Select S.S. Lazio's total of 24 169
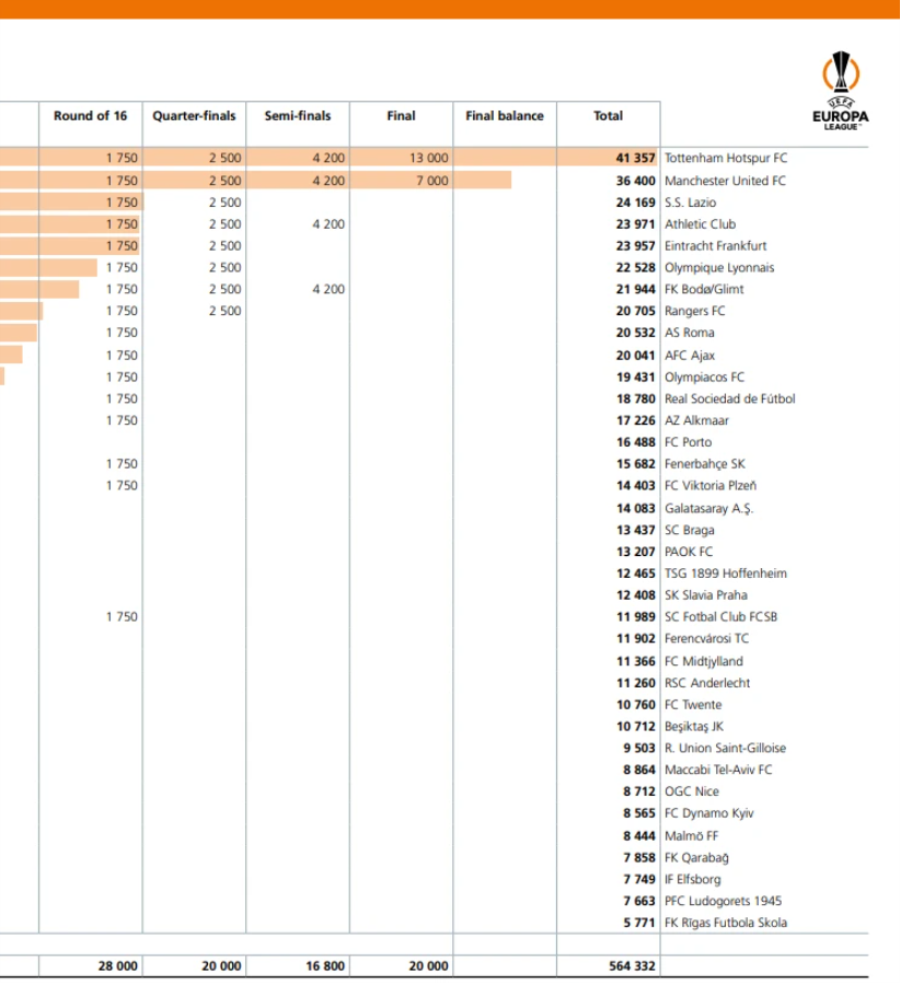This screenshot has height=983, width=900. point(635,203)
